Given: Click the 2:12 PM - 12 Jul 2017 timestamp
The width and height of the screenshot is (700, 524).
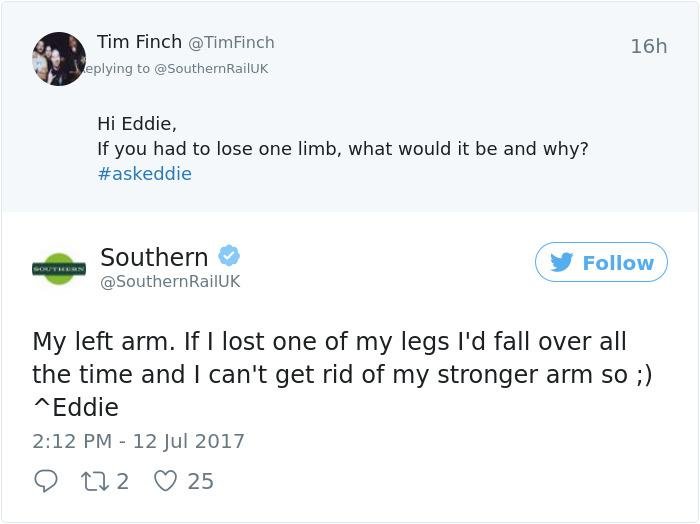Looking at the screenshot, I should [x=138, y=440].
